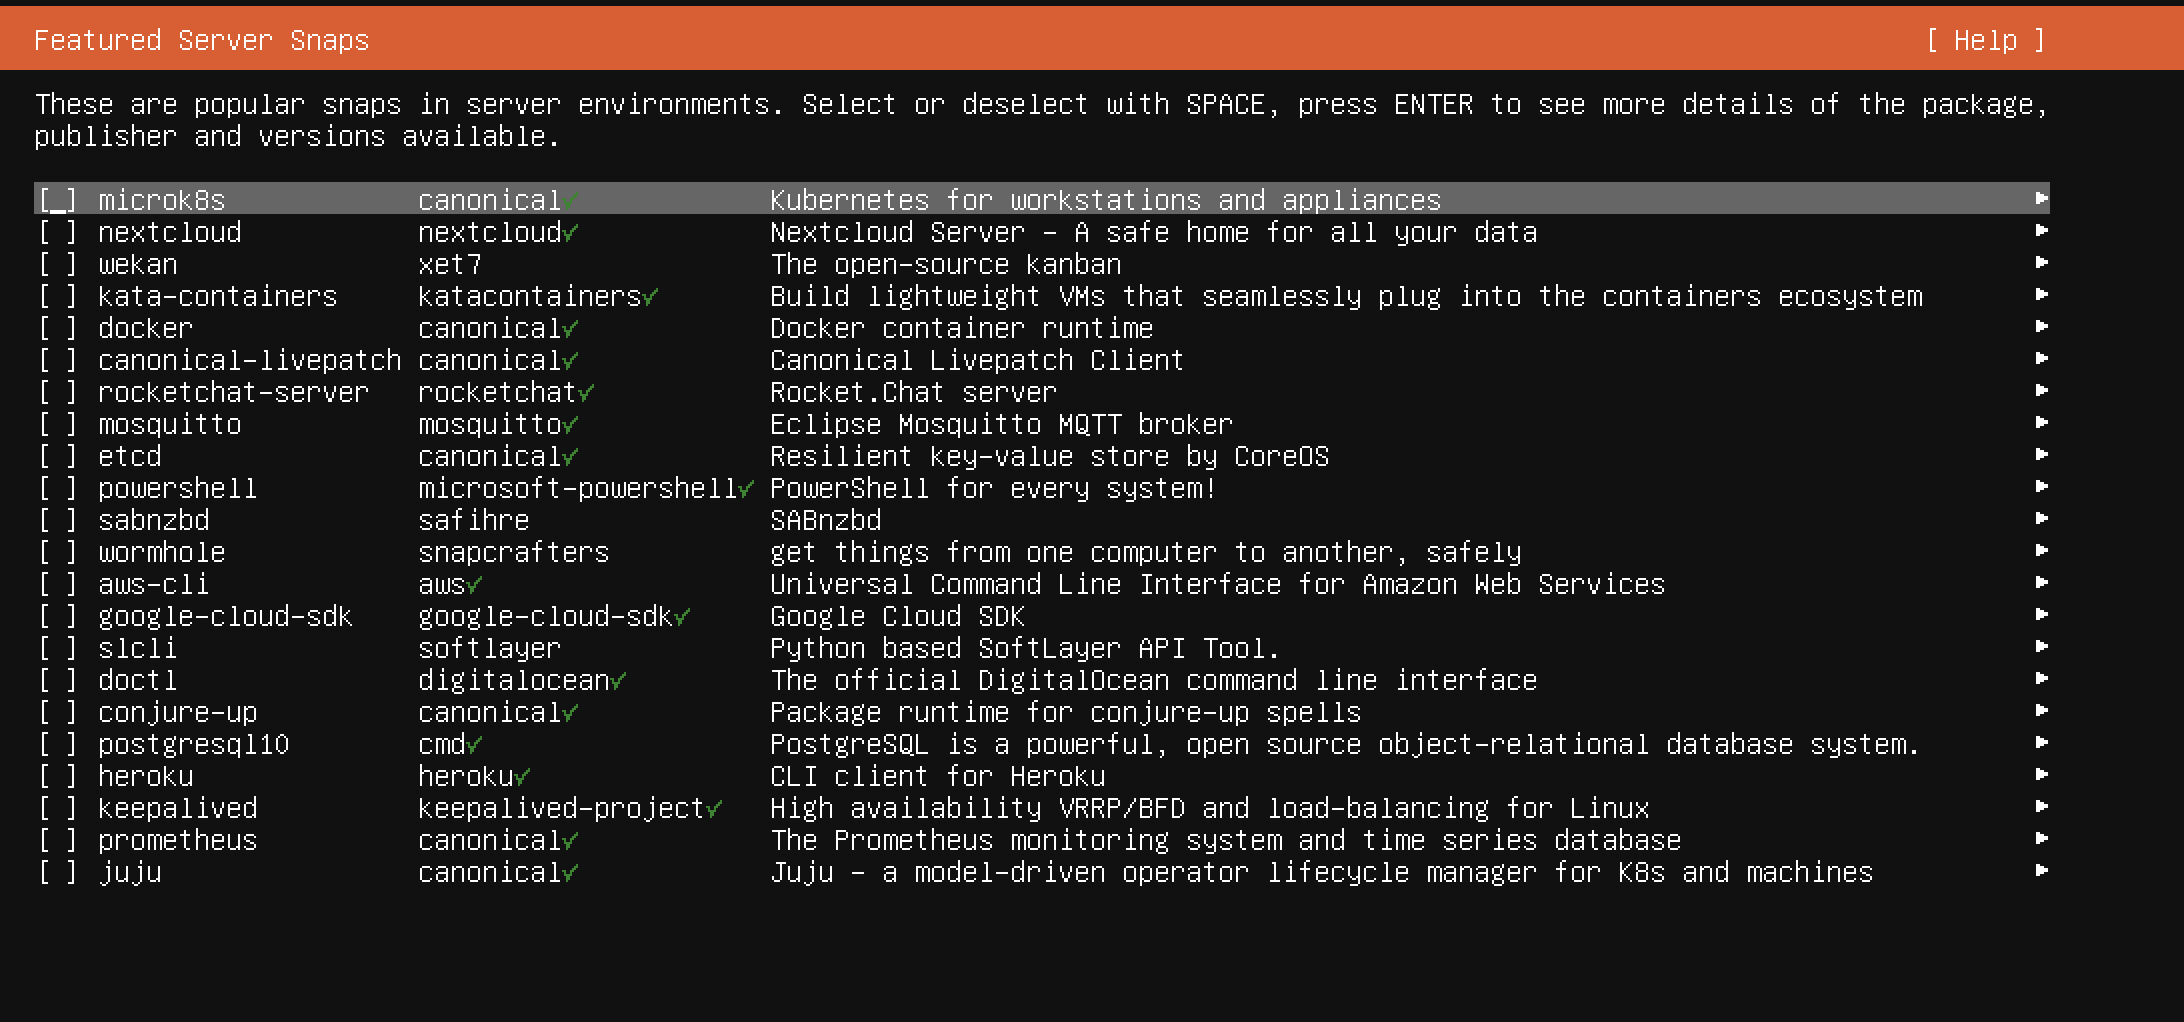Click description 'Eclipse Mosquitto MQTT broker'
The width and height of the screenshot is (2184, 1022).
click(x=1001, y=424)
